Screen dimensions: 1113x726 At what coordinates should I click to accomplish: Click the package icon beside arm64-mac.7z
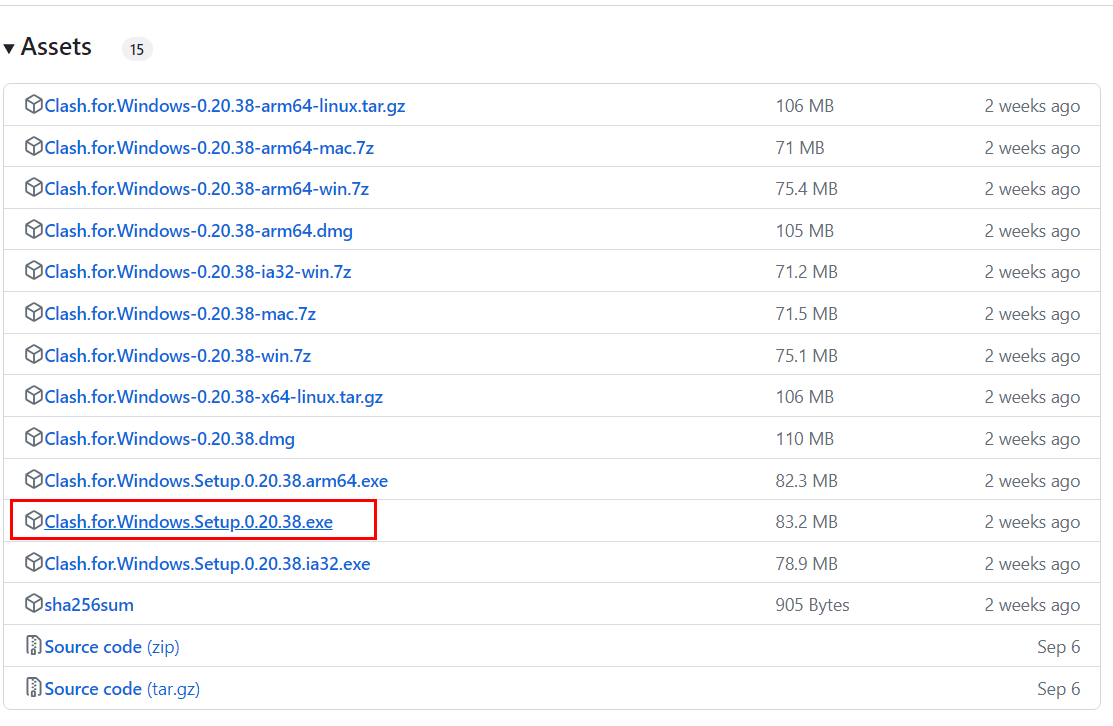point(33,146)
